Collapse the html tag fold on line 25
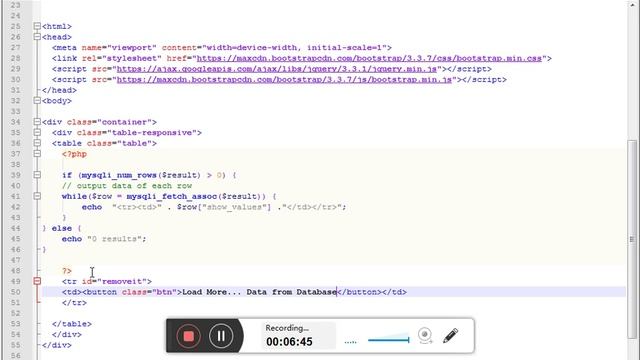This screenshot has width=640, height=360. pos(37,26)
